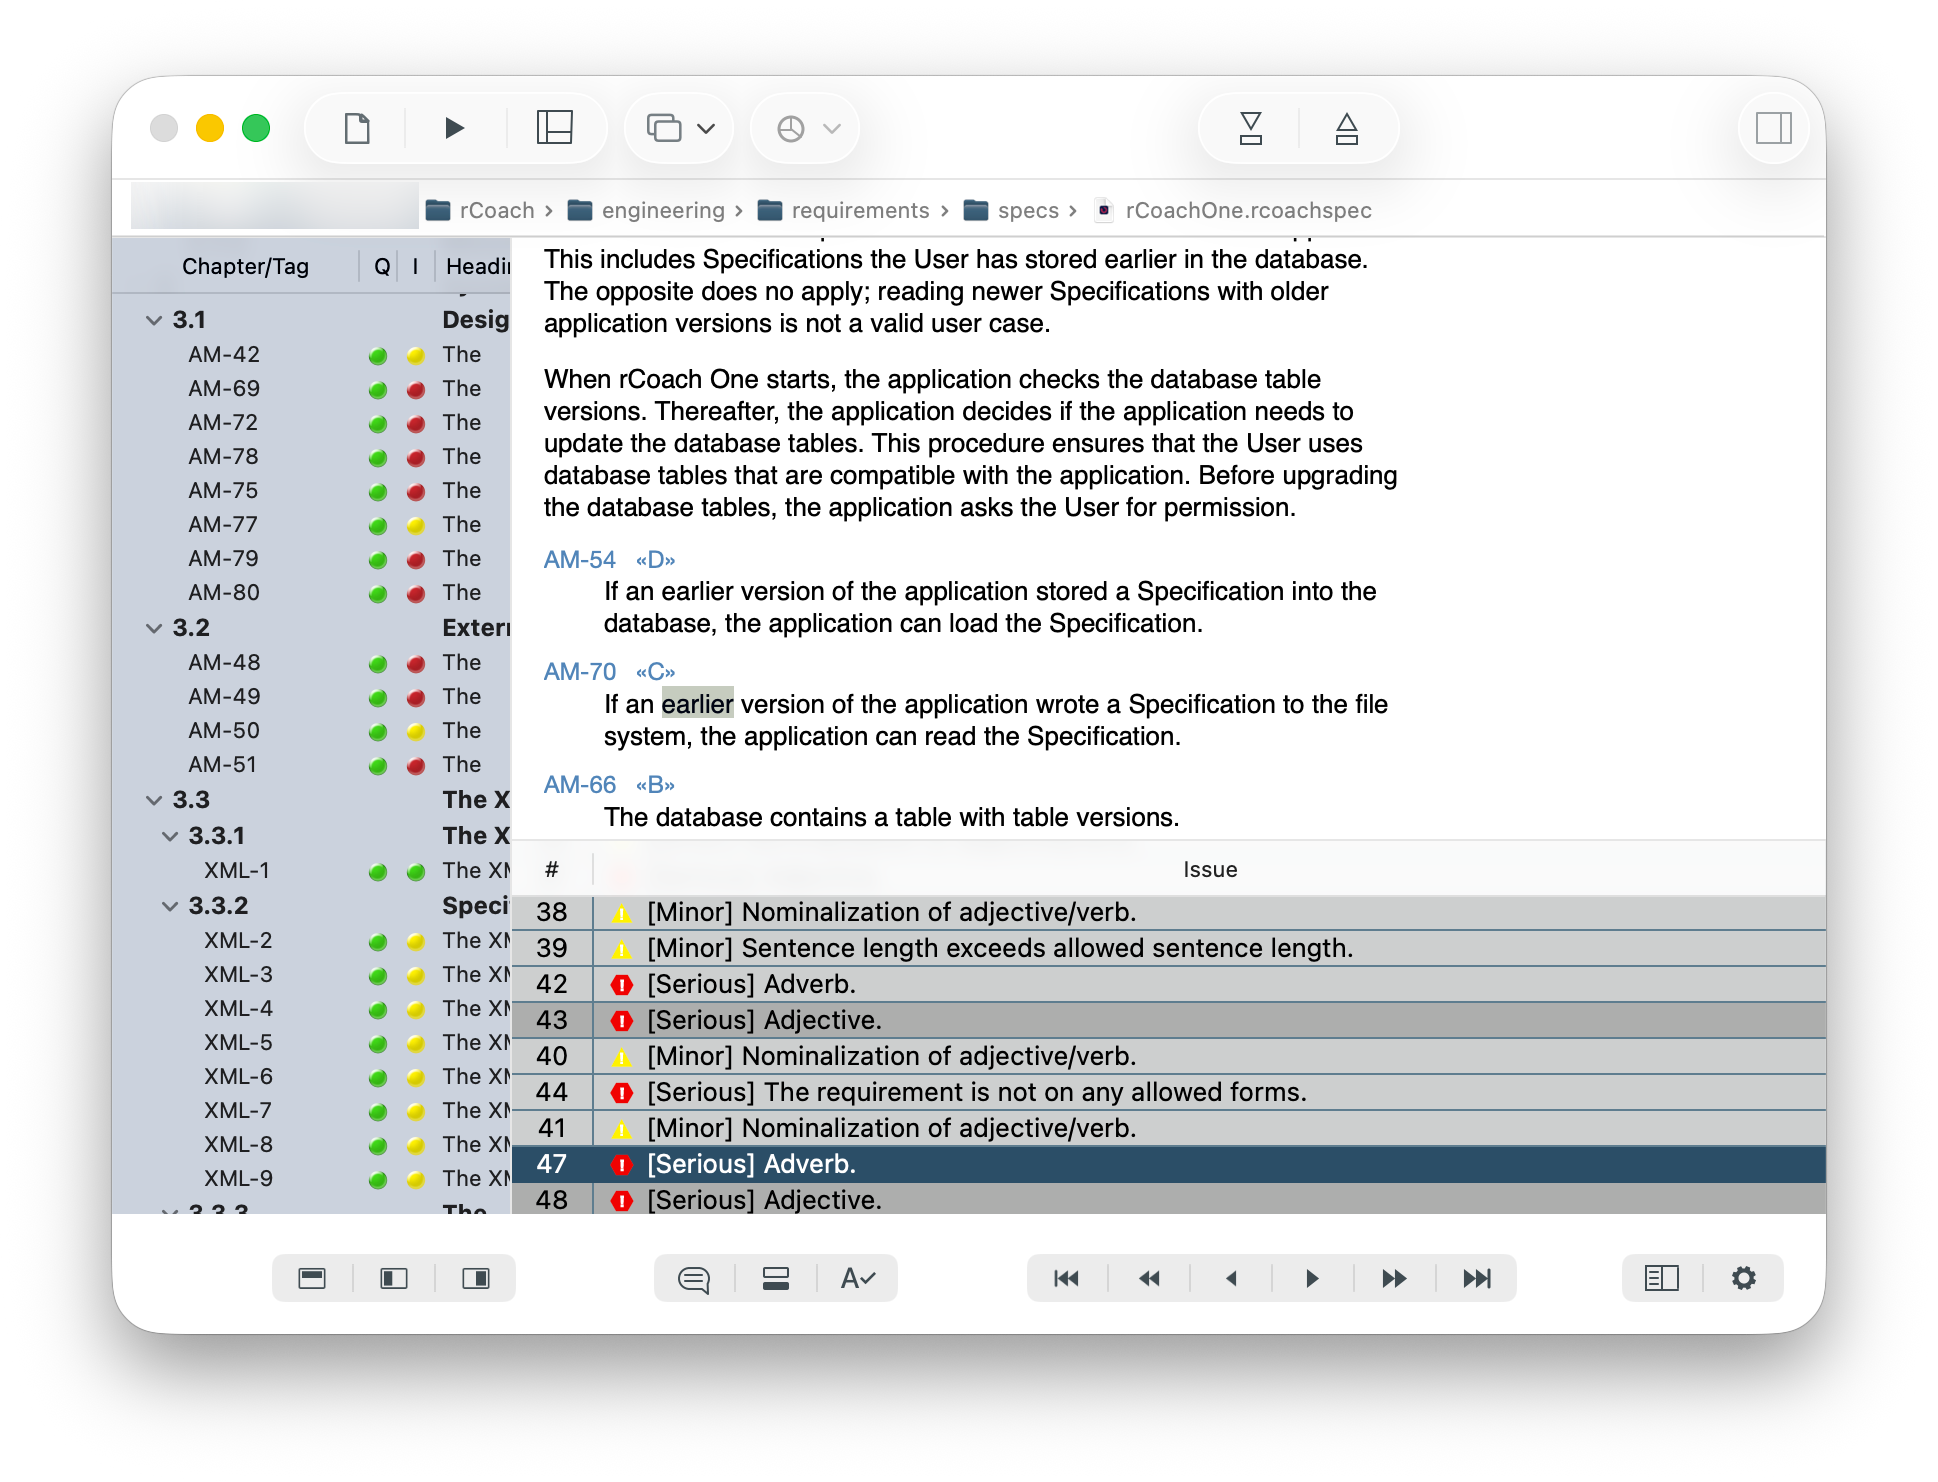Screen dimensions: 1938x1482
Task: Click the red error icon on issue 47
Action: click(x=622, y=1165)
